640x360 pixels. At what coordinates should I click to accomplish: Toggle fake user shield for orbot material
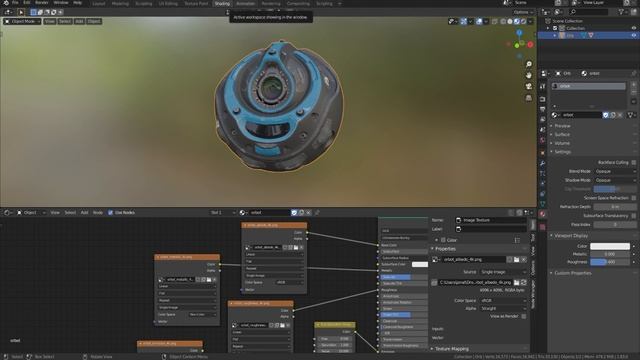click(x=606, y=115)
